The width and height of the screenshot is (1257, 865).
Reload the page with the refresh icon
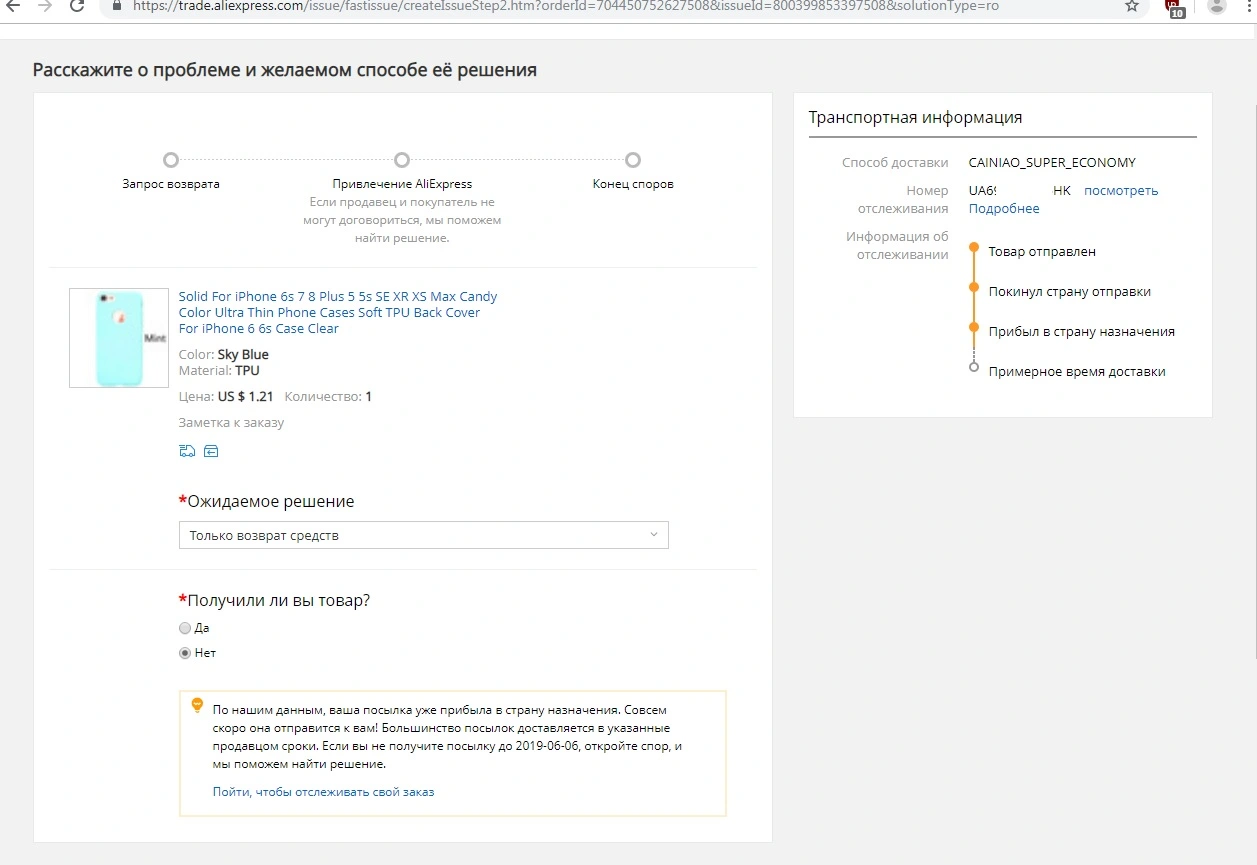[x=77, y=6]
